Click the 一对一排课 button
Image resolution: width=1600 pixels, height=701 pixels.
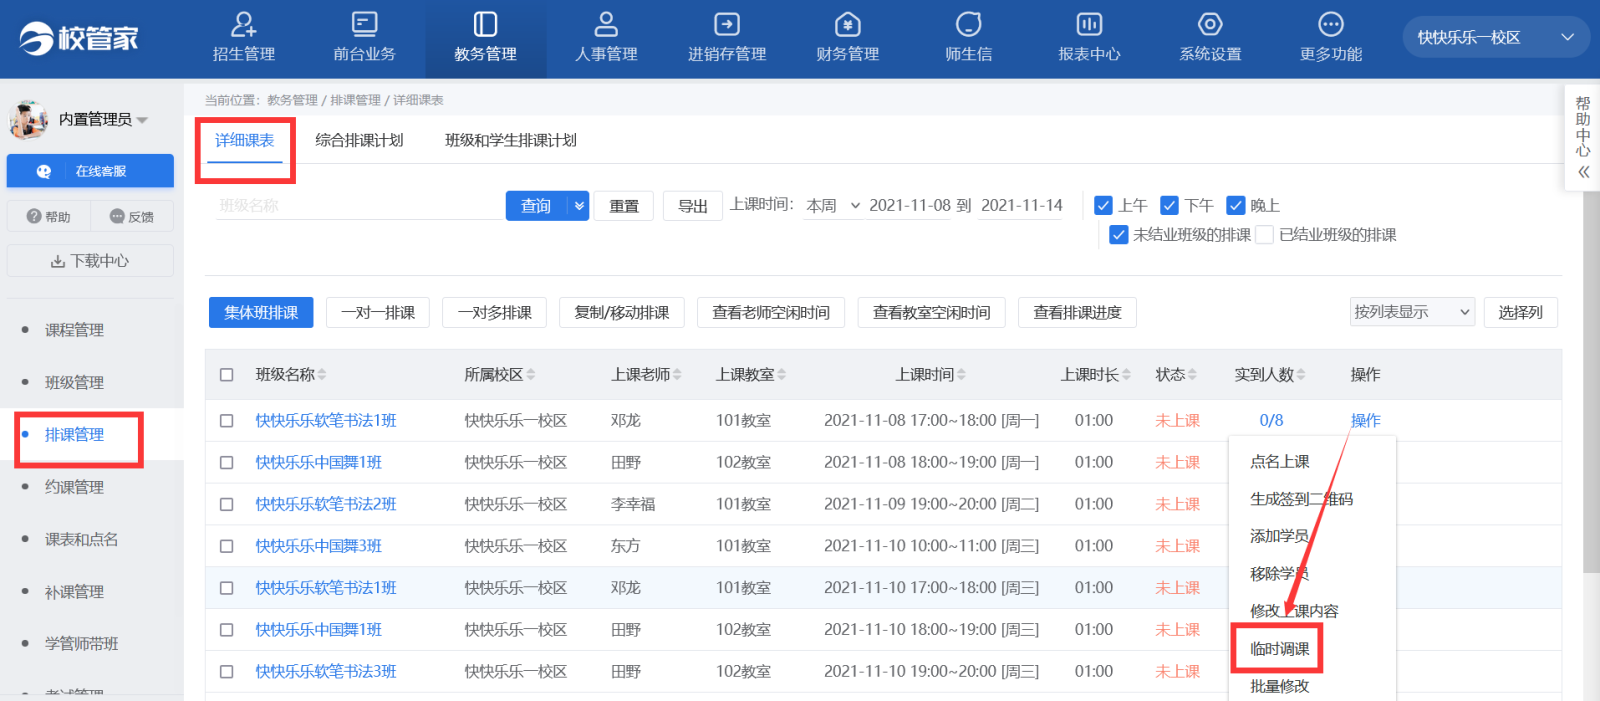(x=378, y=312)
